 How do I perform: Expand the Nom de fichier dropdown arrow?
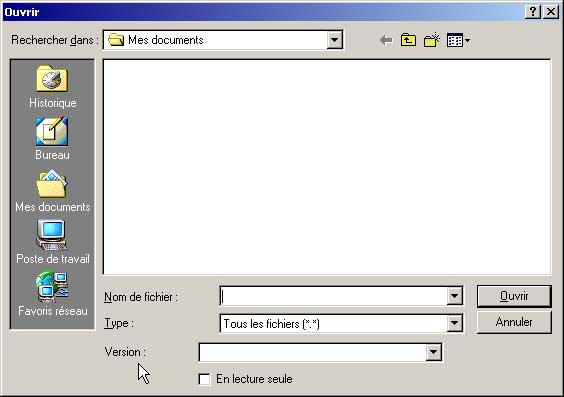point(455,296)
